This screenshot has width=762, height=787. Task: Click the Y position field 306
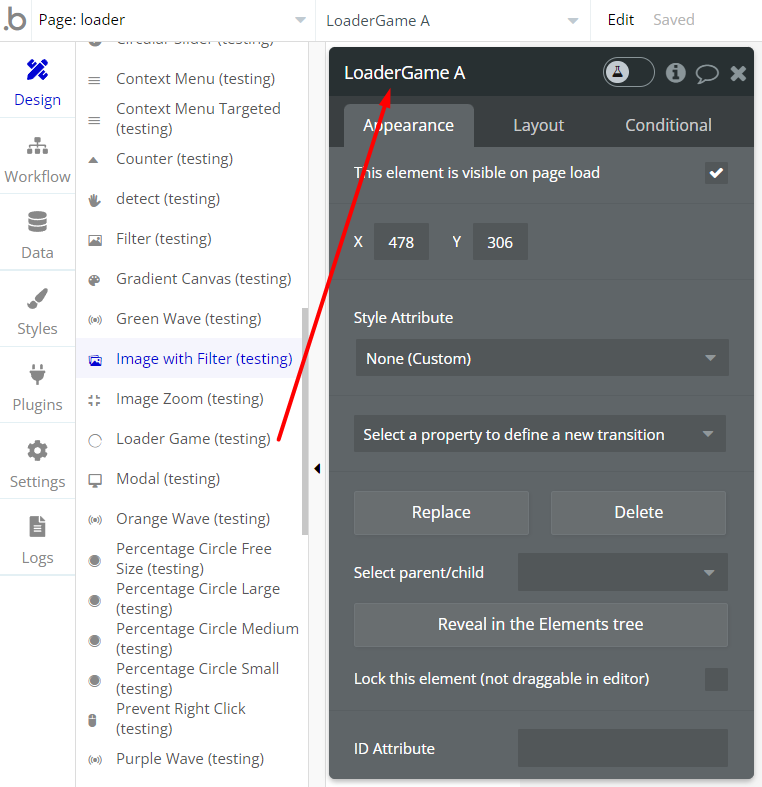pos(500,242)
